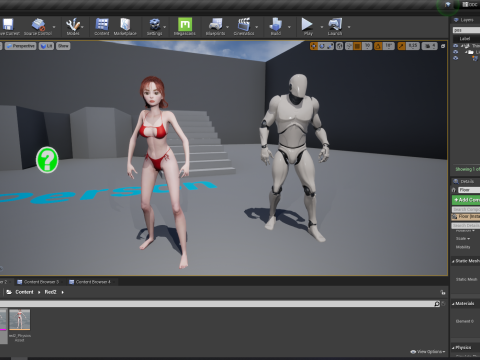Viewport: 480px width, 360px height.
Task: Click the Red2 folder breadcrumb
Action: click(x=50, y=292)
